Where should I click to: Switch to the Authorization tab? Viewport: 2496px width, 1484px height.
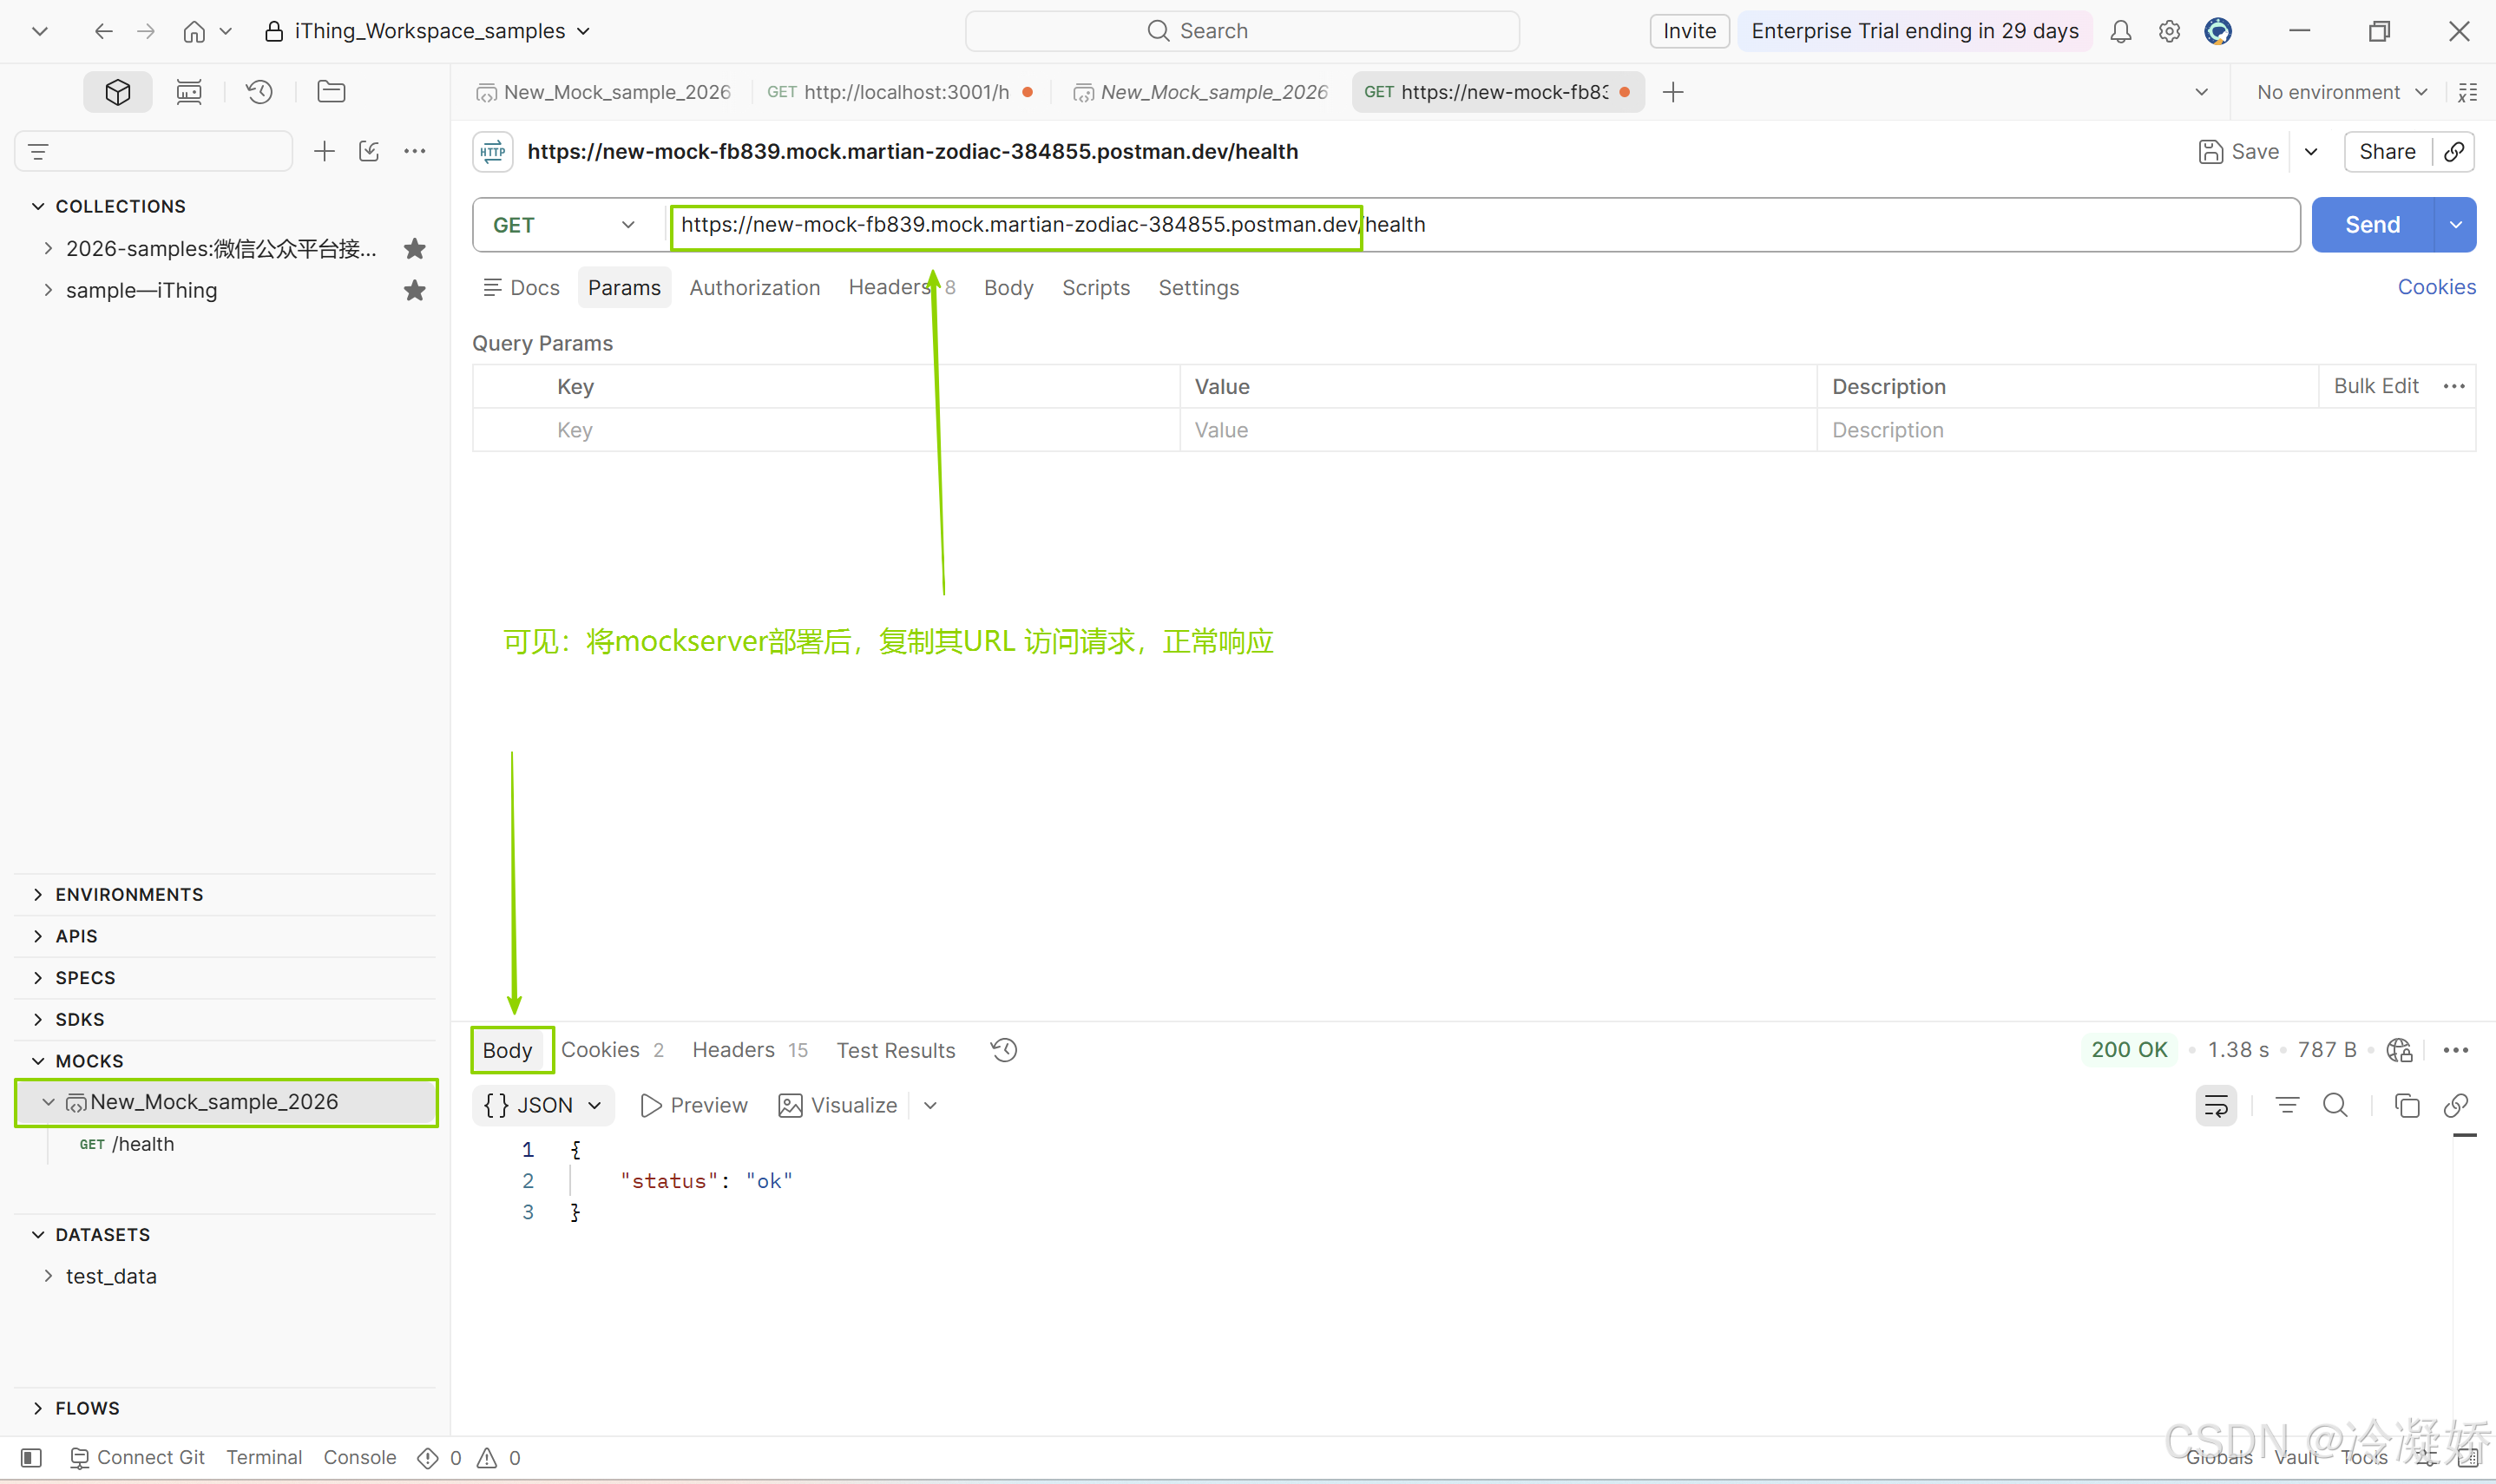pyautogui.click(x=754, y=288)
